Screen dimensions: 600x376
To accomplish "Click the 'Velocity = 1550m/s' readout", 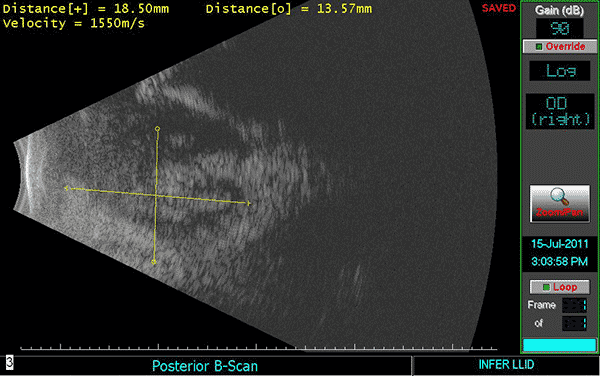I will pos(74,23).
